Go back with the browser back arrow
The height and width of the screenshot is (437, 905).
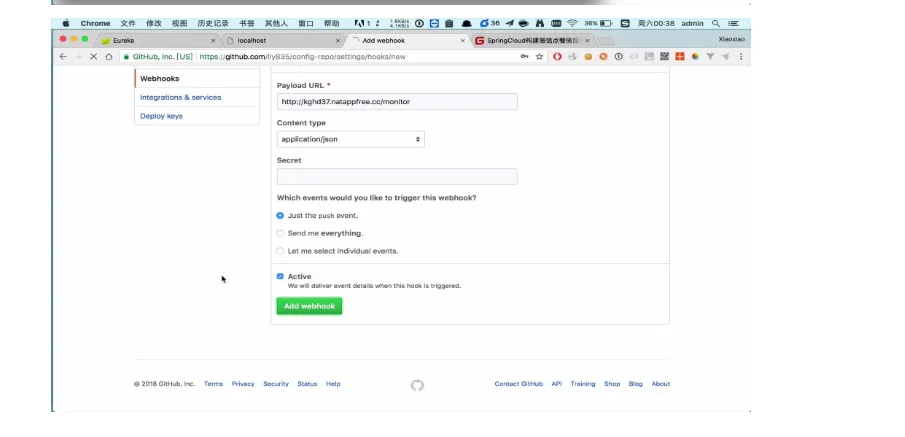coord(63,57)
